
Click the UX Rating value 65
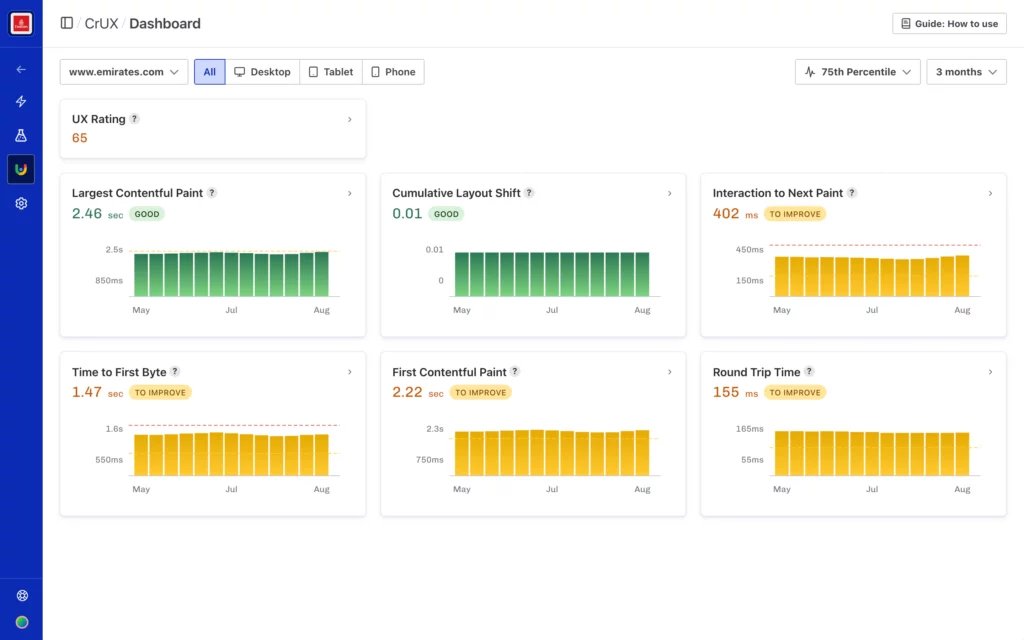click(x=80, y=138)
